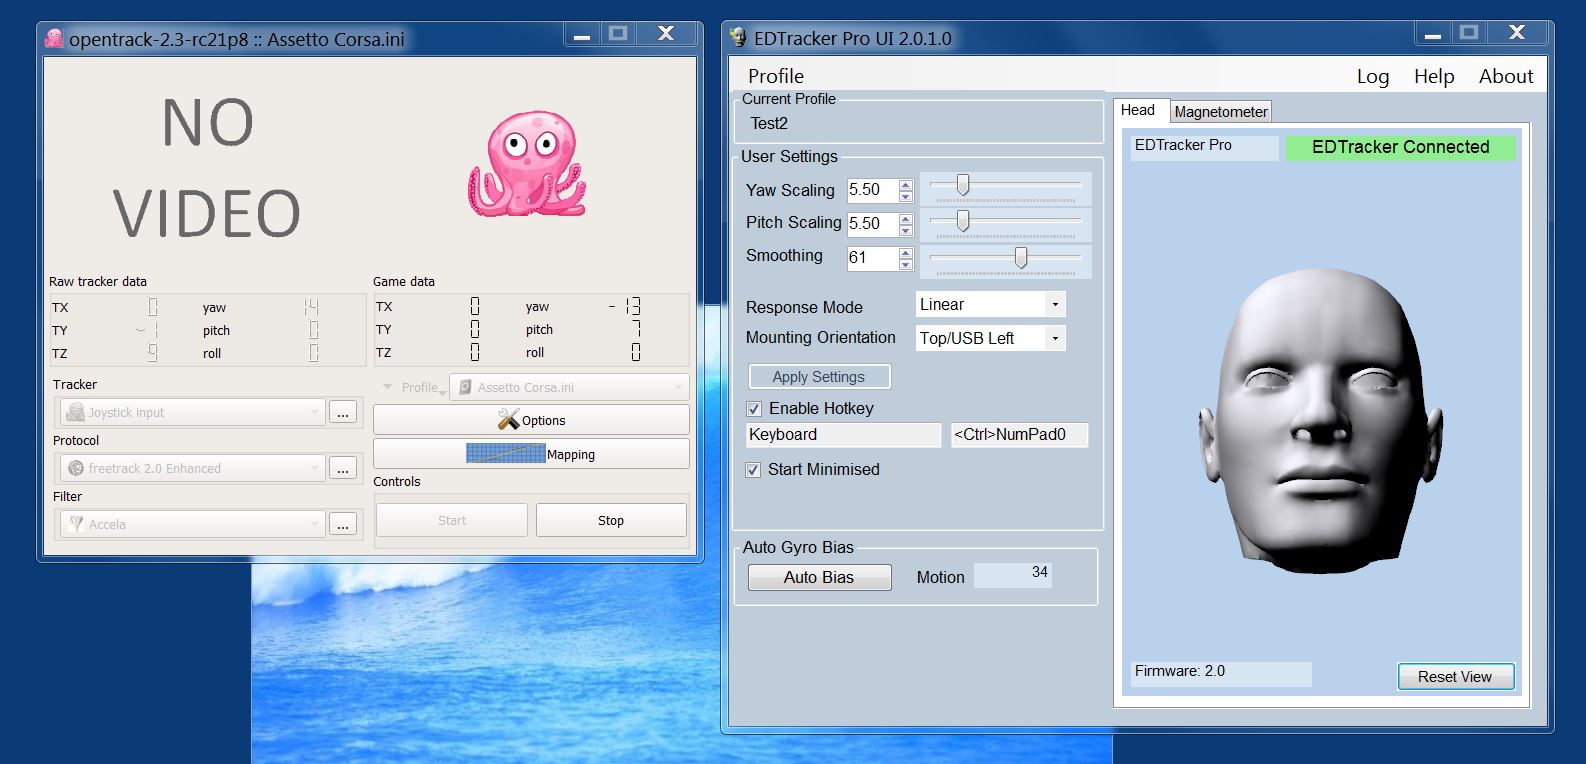Image resolution: width=1586 pixels, height=764 pixels.
Task: Click the profile file icon beside Assetto Corsa.ini
Action: pos(465,387)
